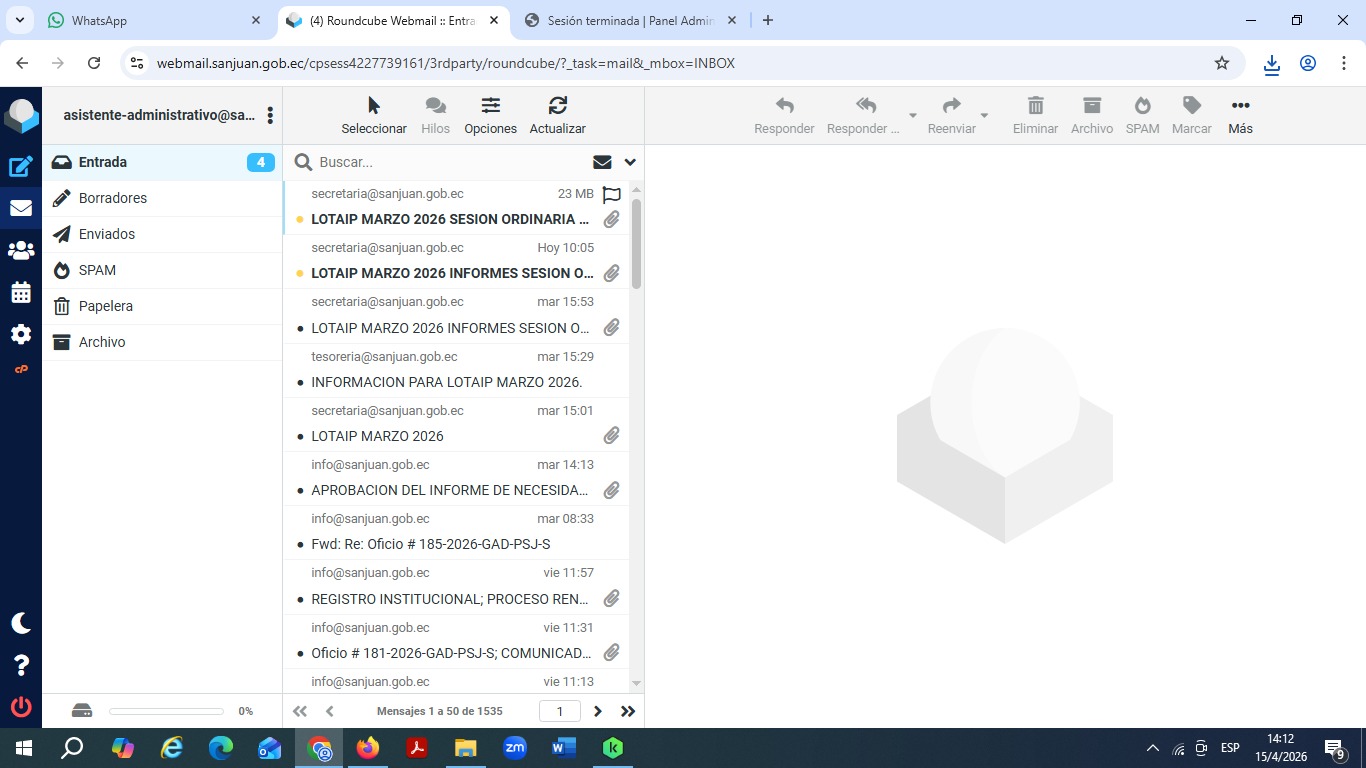Go to next page of messages
The width and height of the screenshot is (1366, 768).
click(x=598, y=711)
